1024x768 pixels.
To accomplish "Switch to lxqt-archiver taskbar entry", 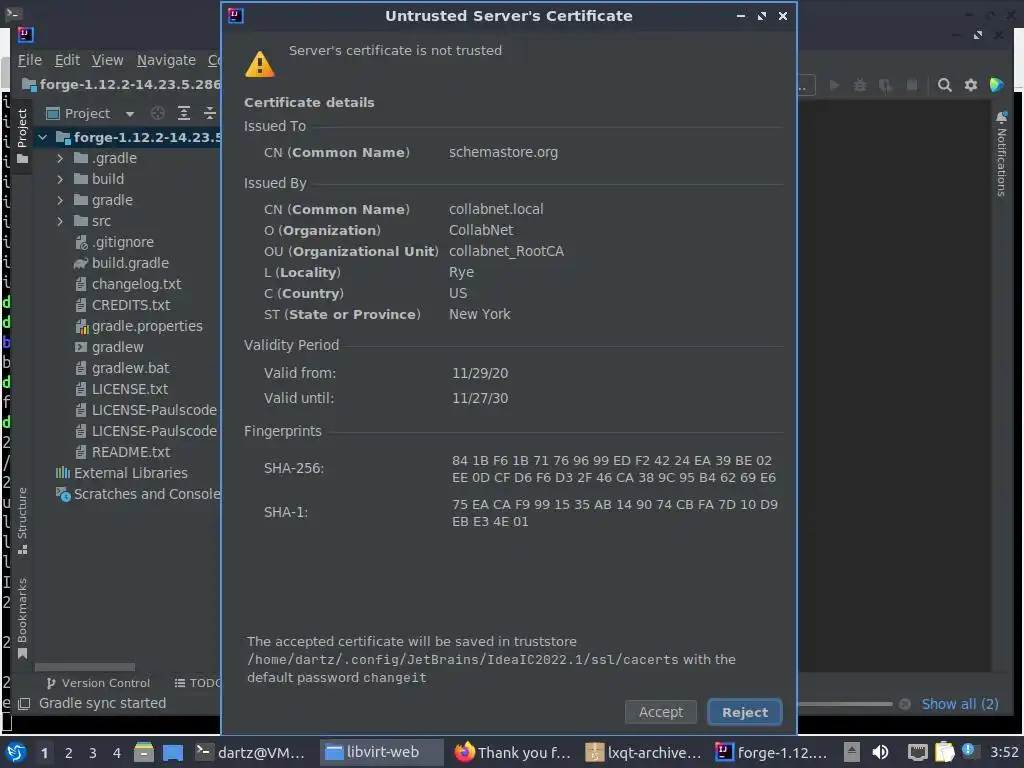I will pyautogui.click(x=643, y=752).
